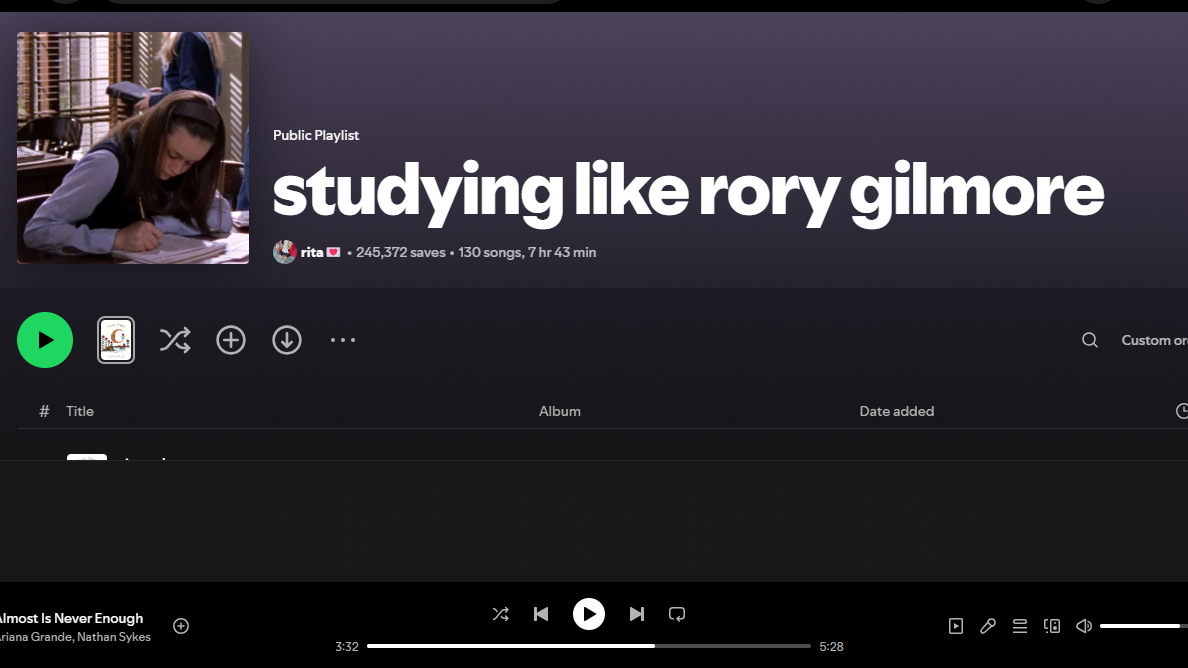Search within the playlist
Image resolution: width=1188 pixels, height=668 pixels.
click(x=1090, y=340)
